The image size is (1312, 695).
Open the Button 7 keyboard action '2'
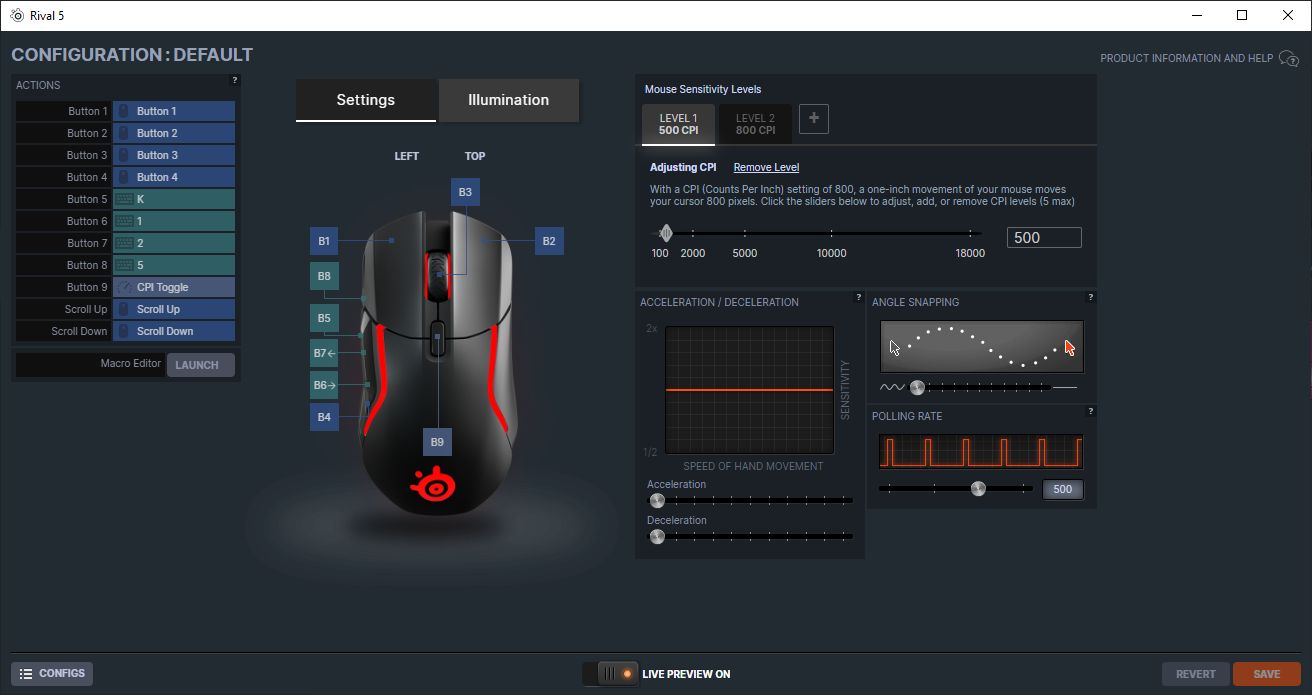(174, 243)
